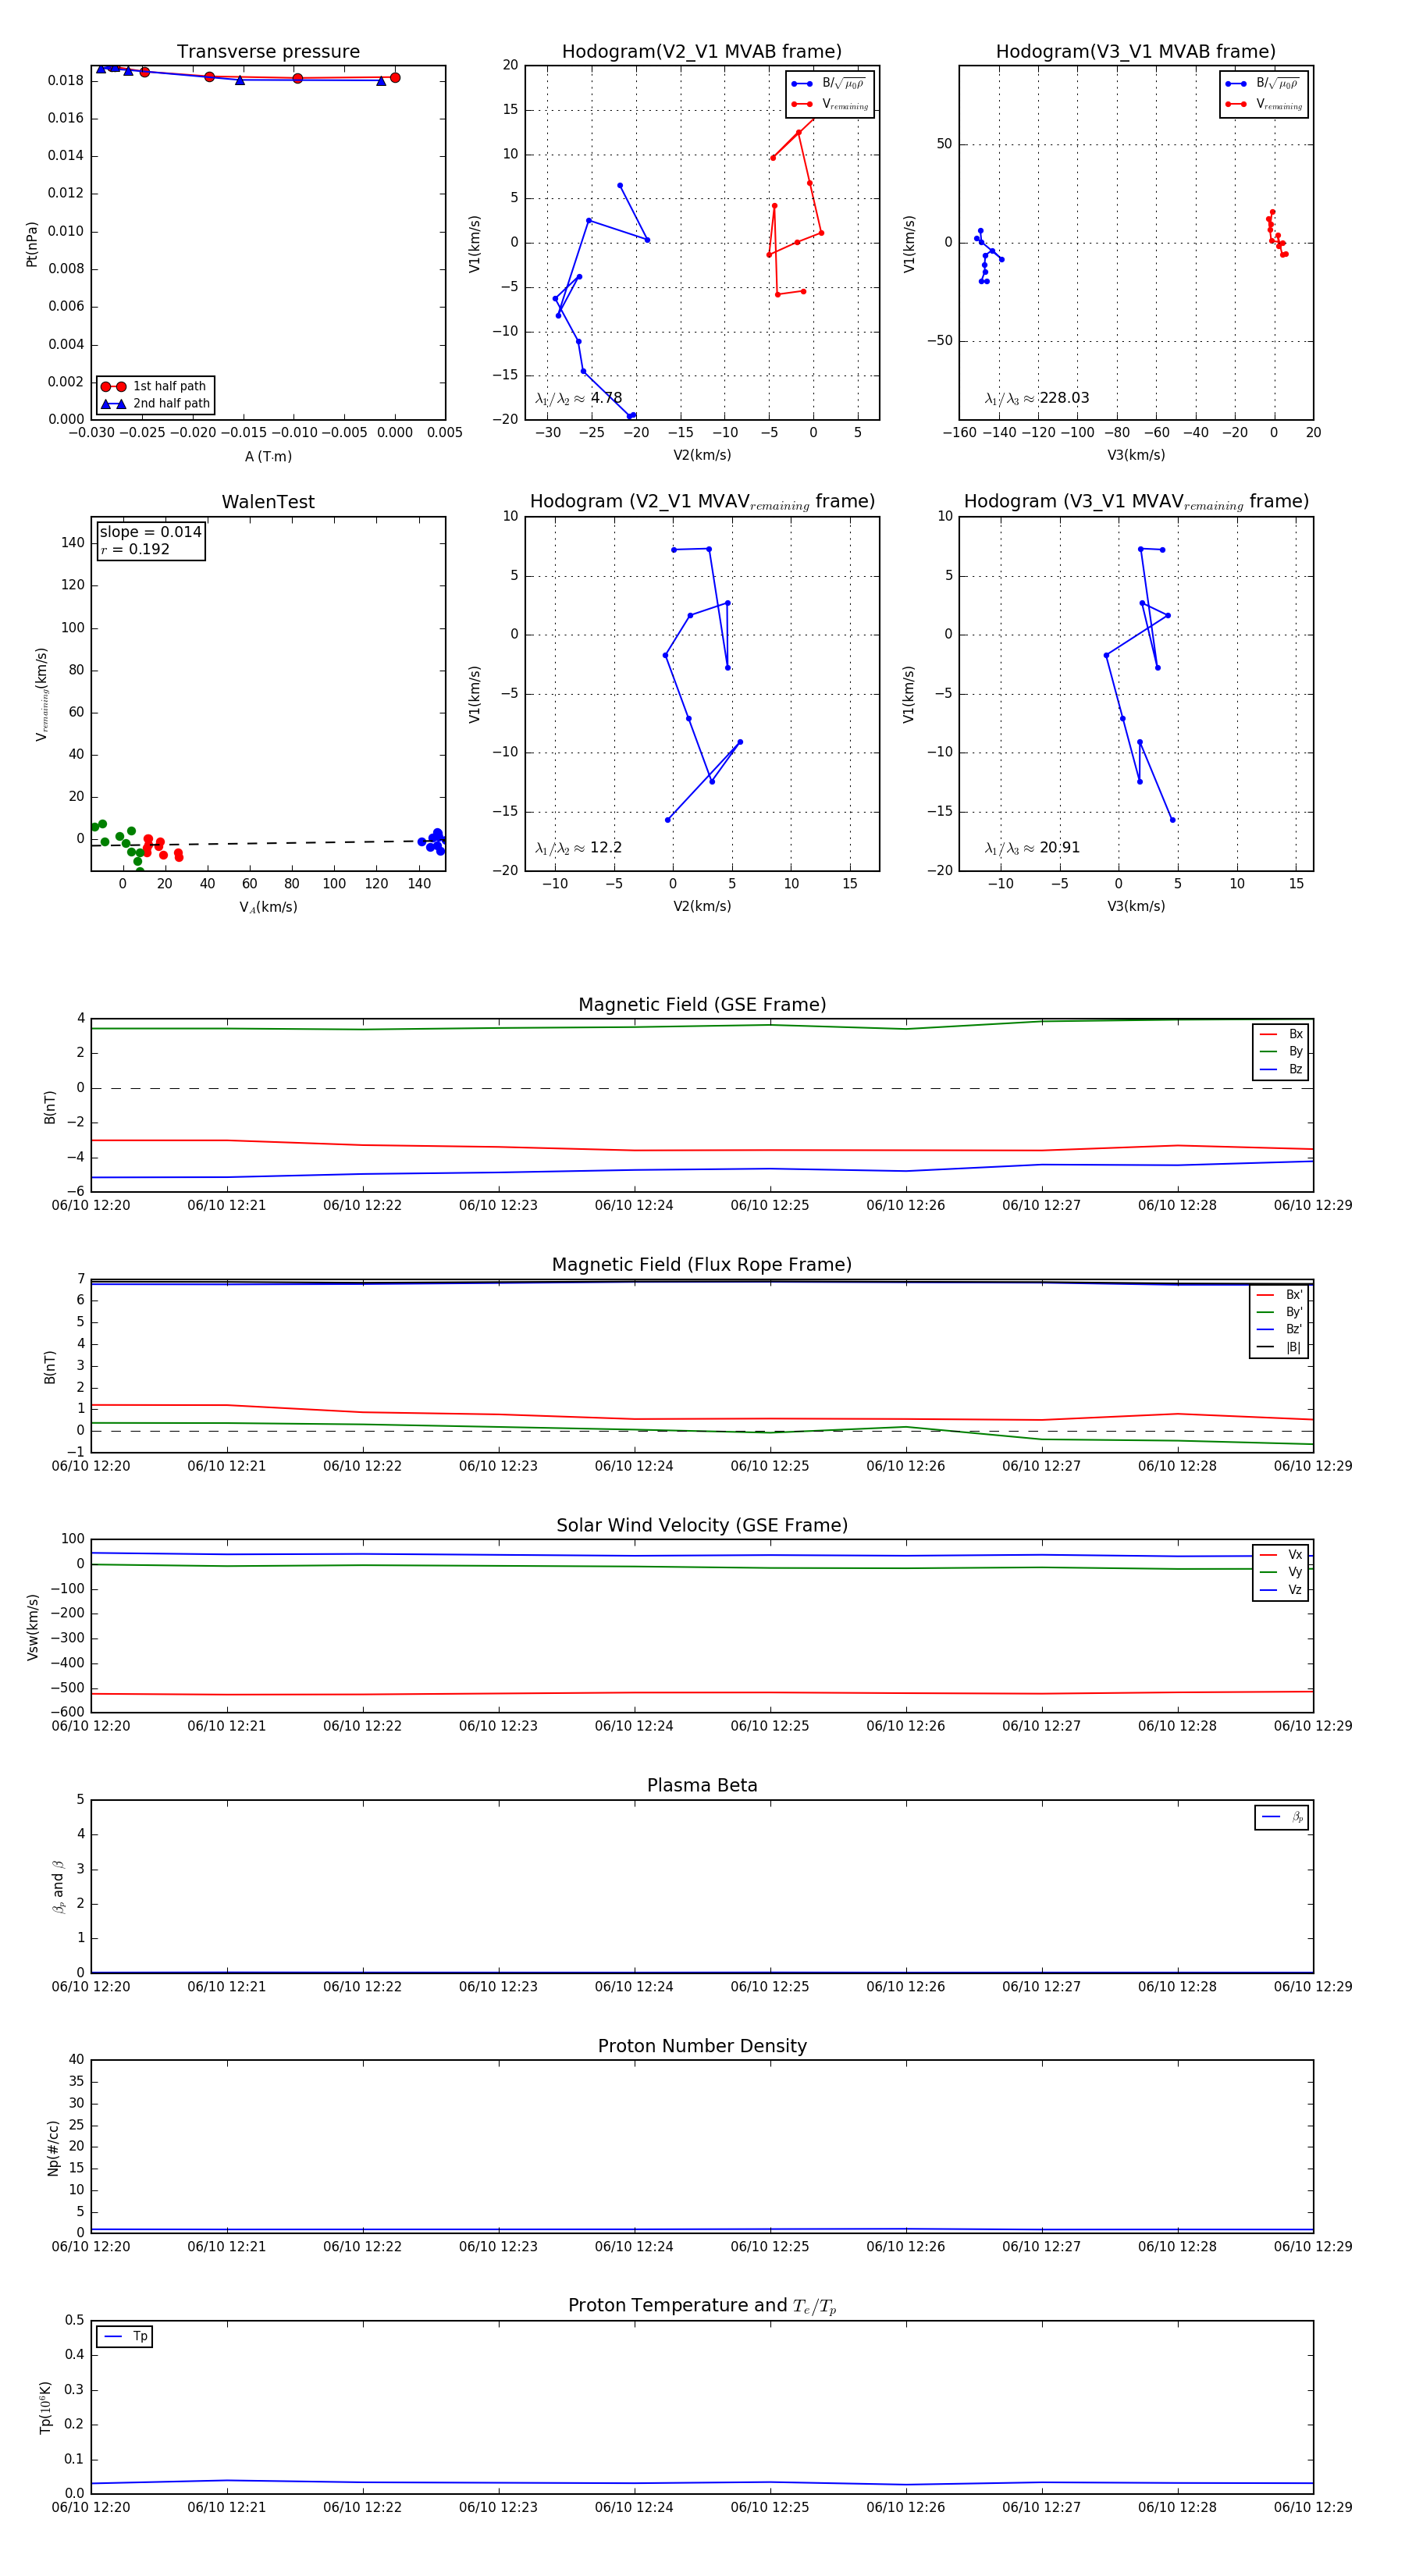Click the 'Tp' legend entry in Proton Temperature panel
This screenshot has height=2576, width=1405.
[x=125, y=2337]
